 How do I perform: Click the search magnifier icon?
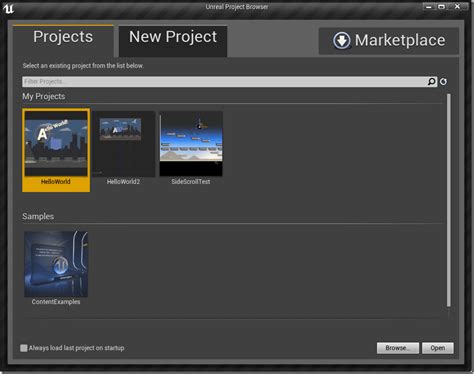(432, 82)
